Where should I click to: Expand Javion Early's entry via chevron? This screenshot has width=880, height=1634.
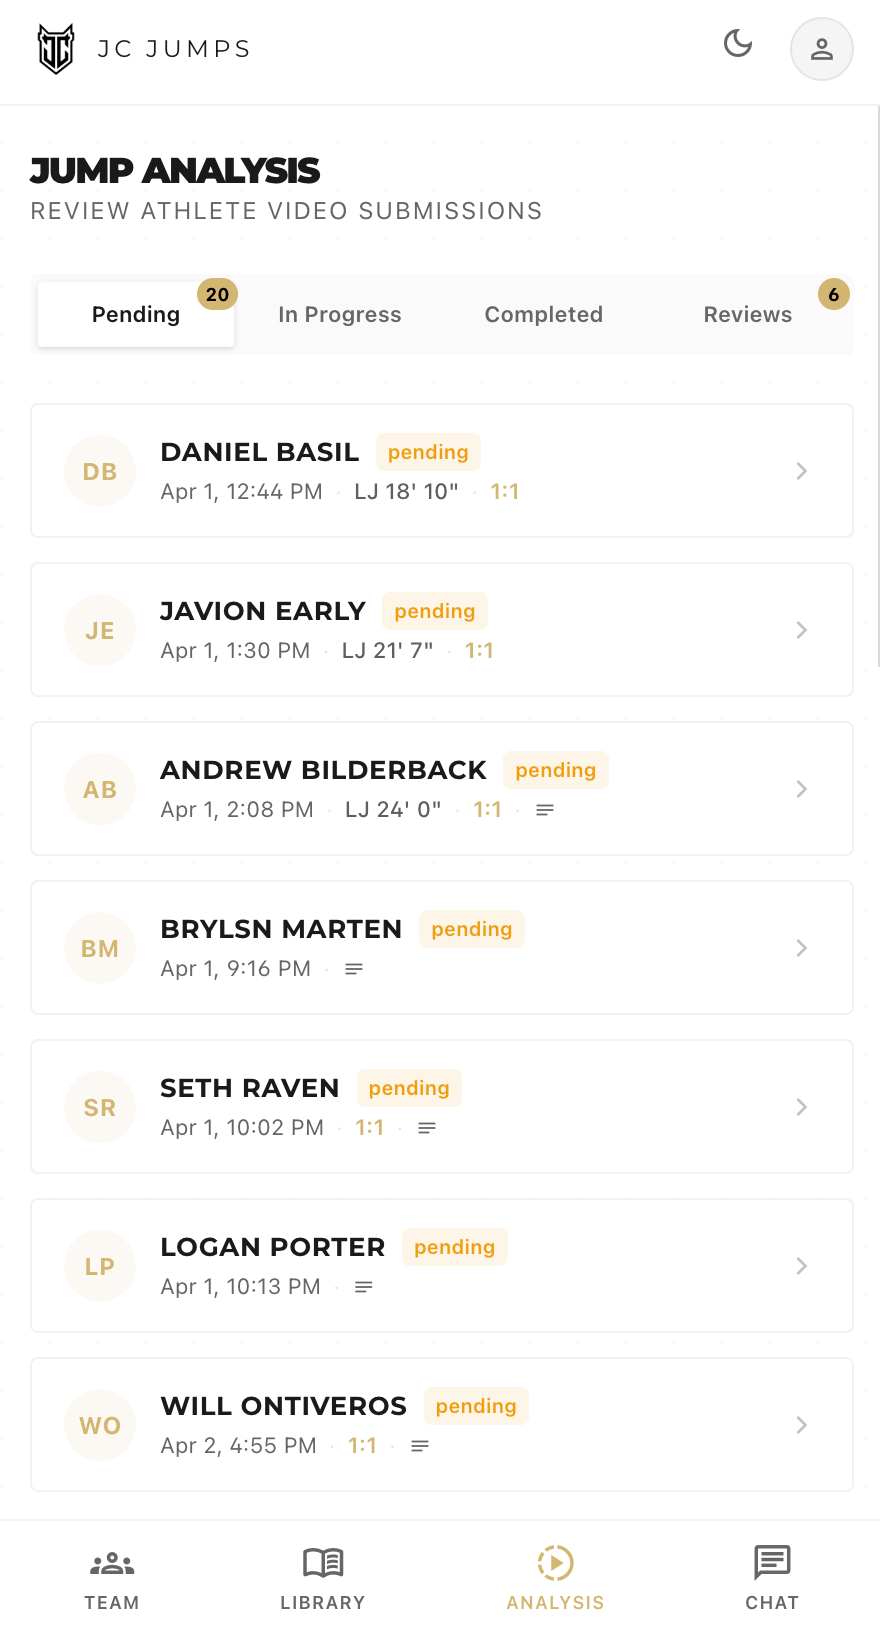[801, 630]
